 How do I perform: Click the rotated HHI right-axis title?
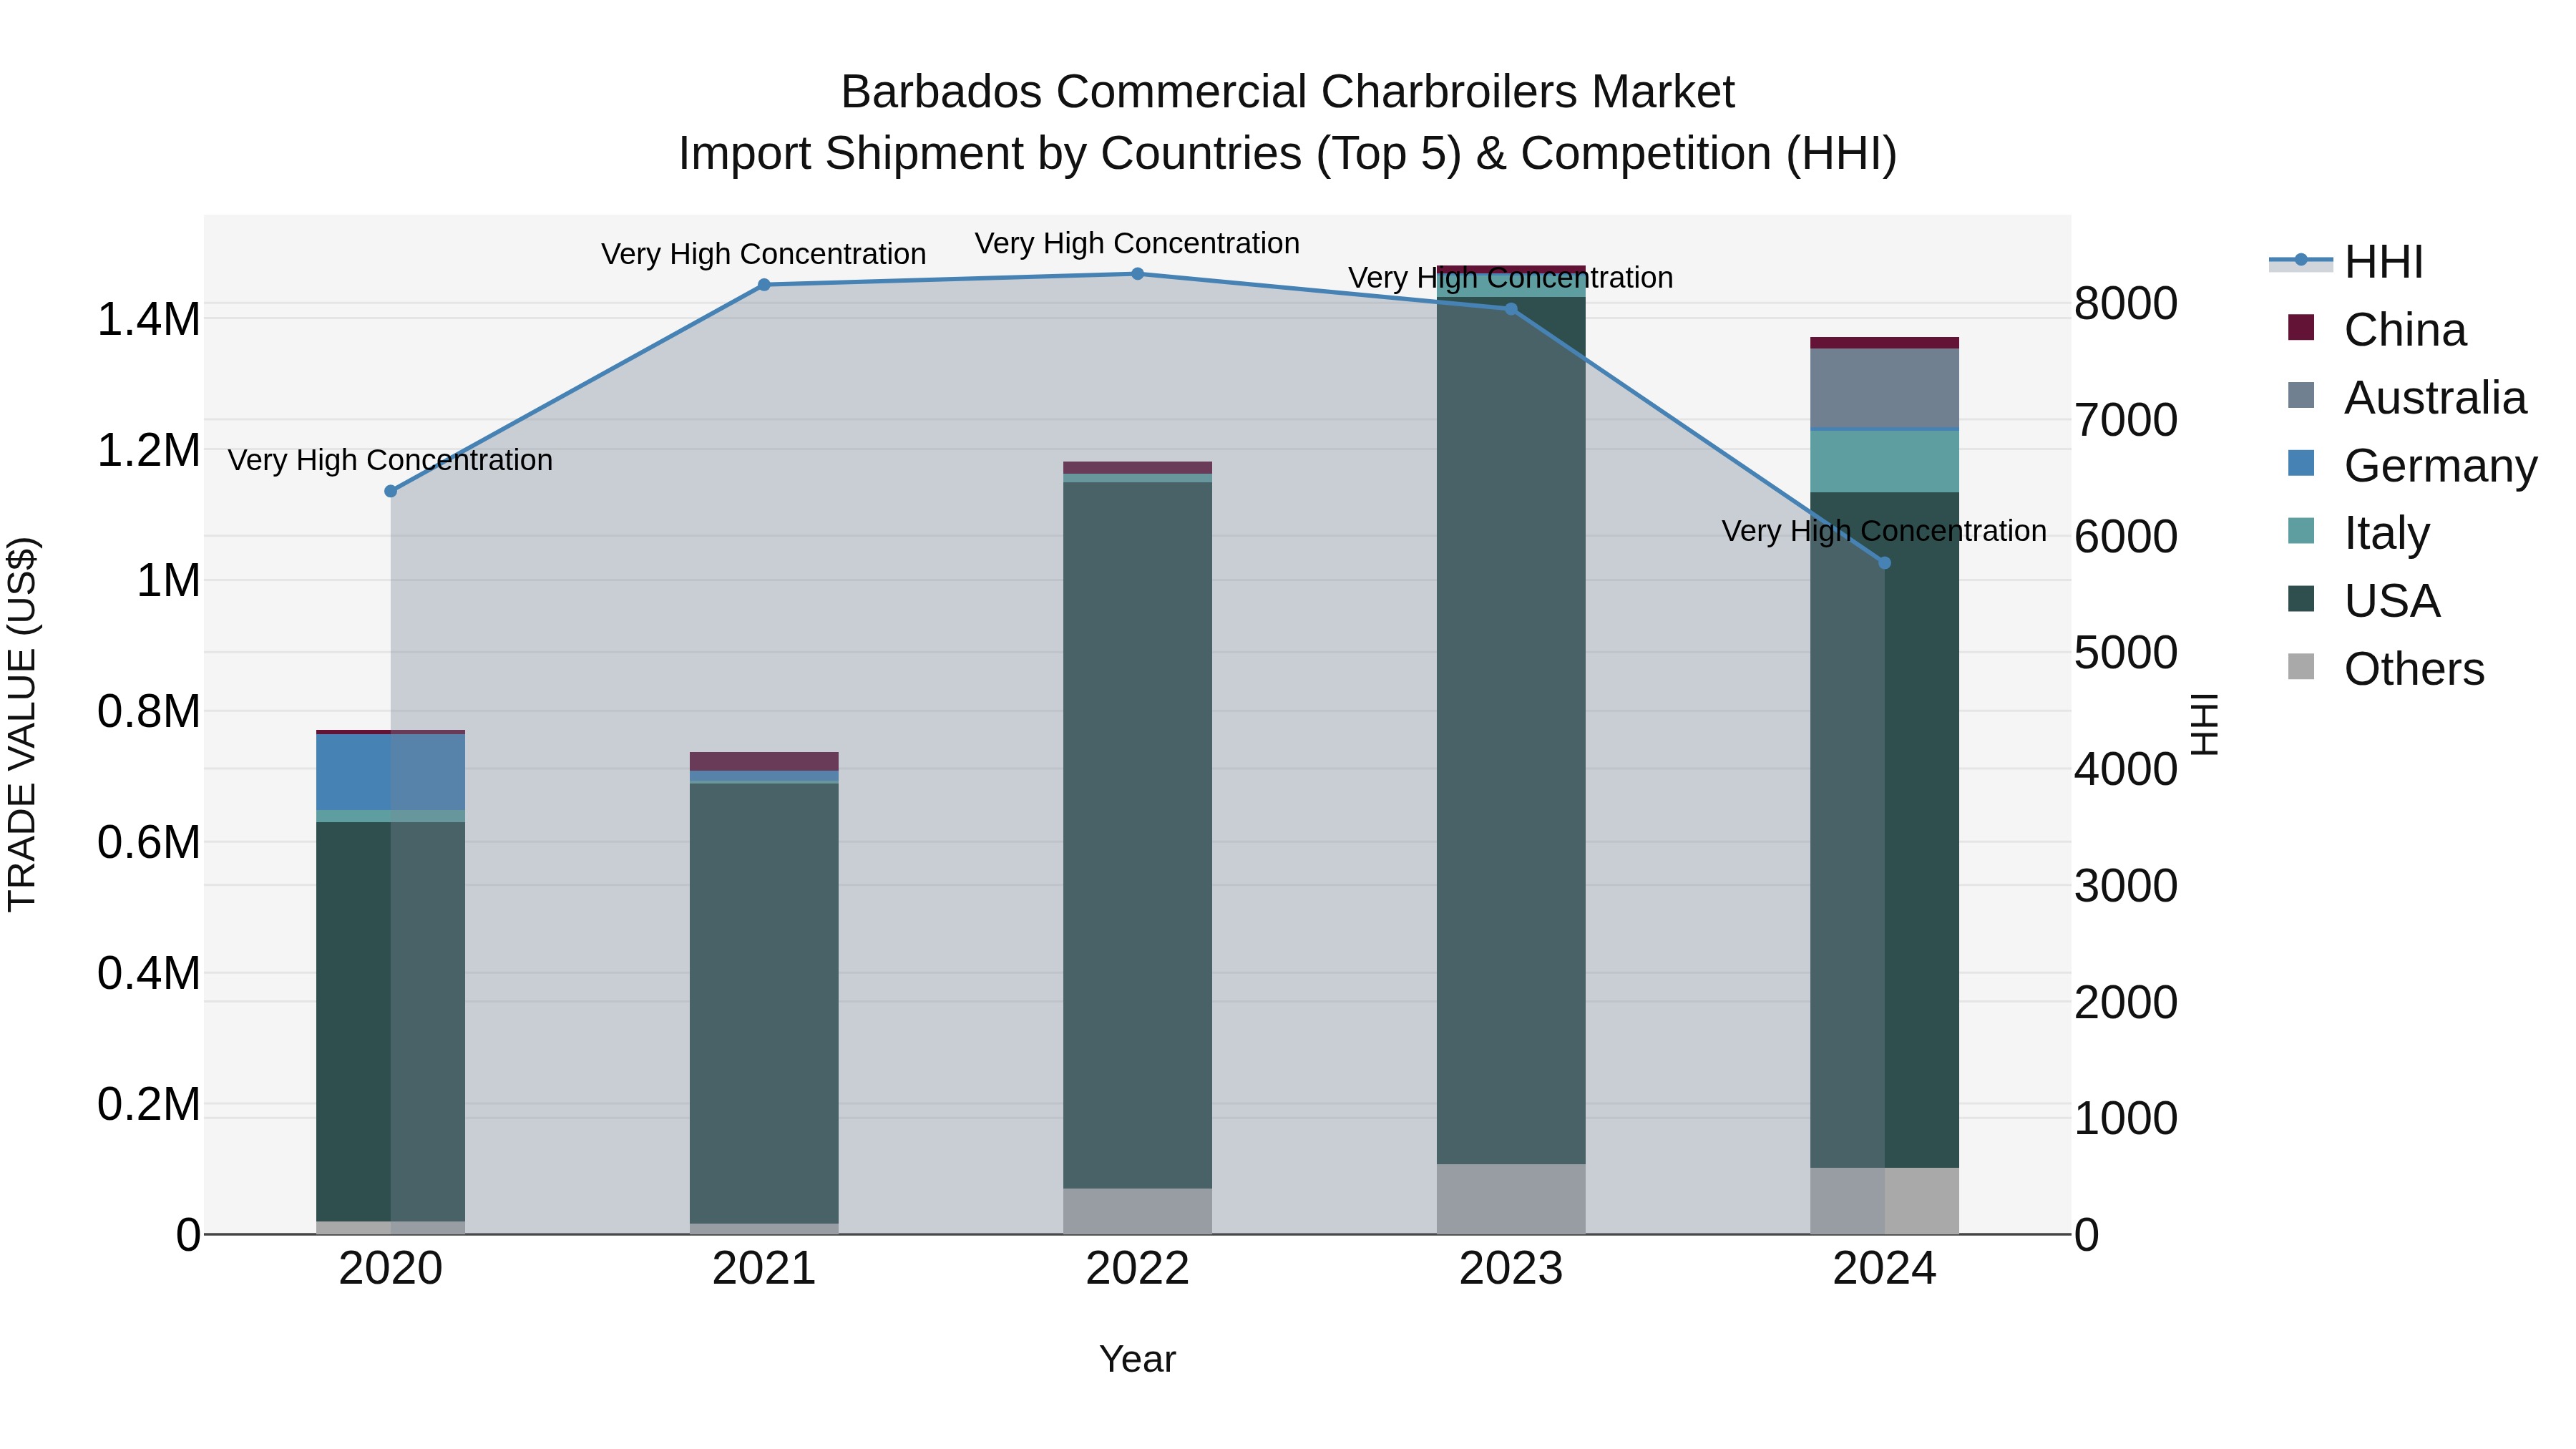(2204, 724)
